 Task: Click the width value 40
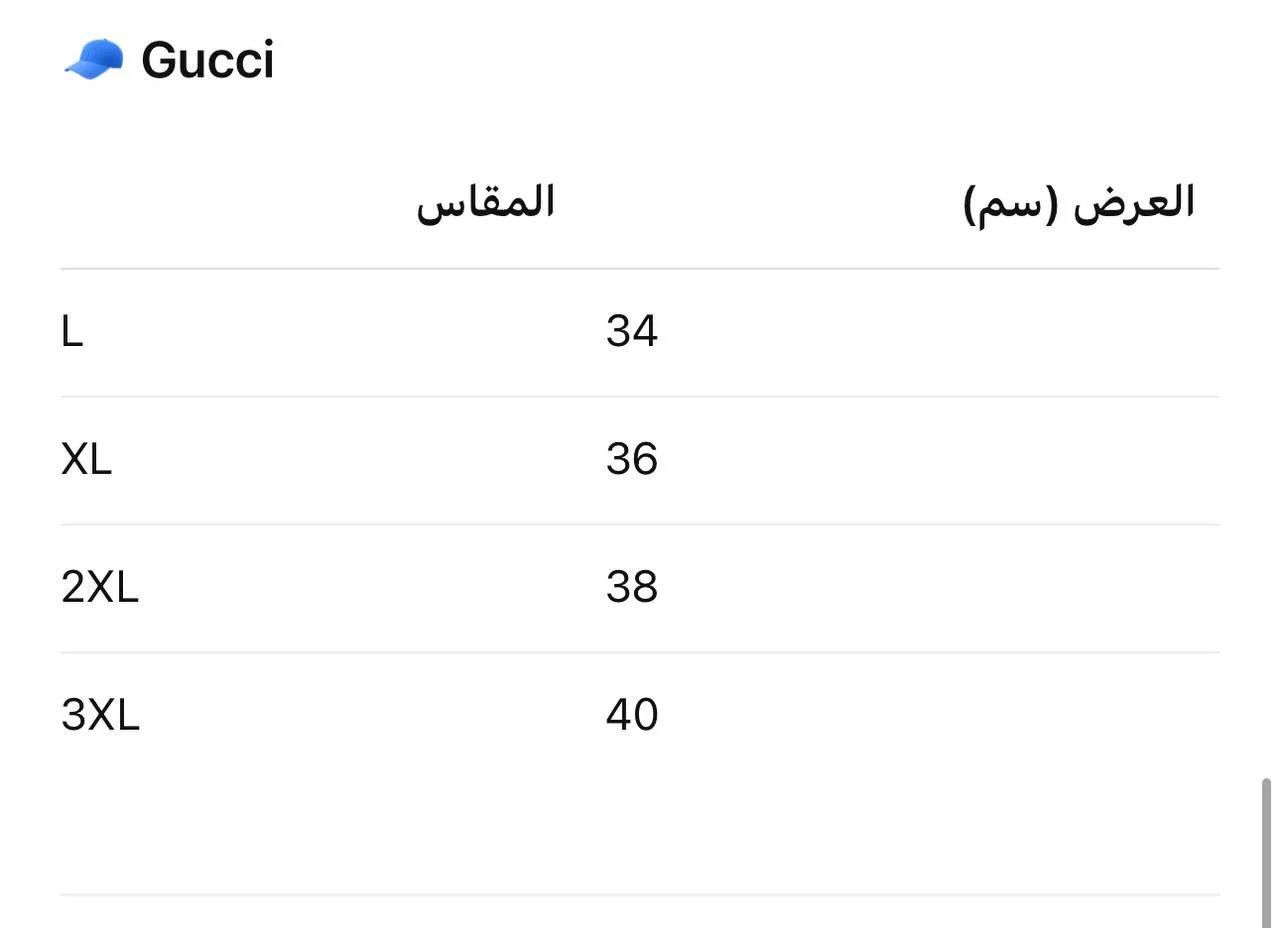pyautogui.click(x=632, y=715)
